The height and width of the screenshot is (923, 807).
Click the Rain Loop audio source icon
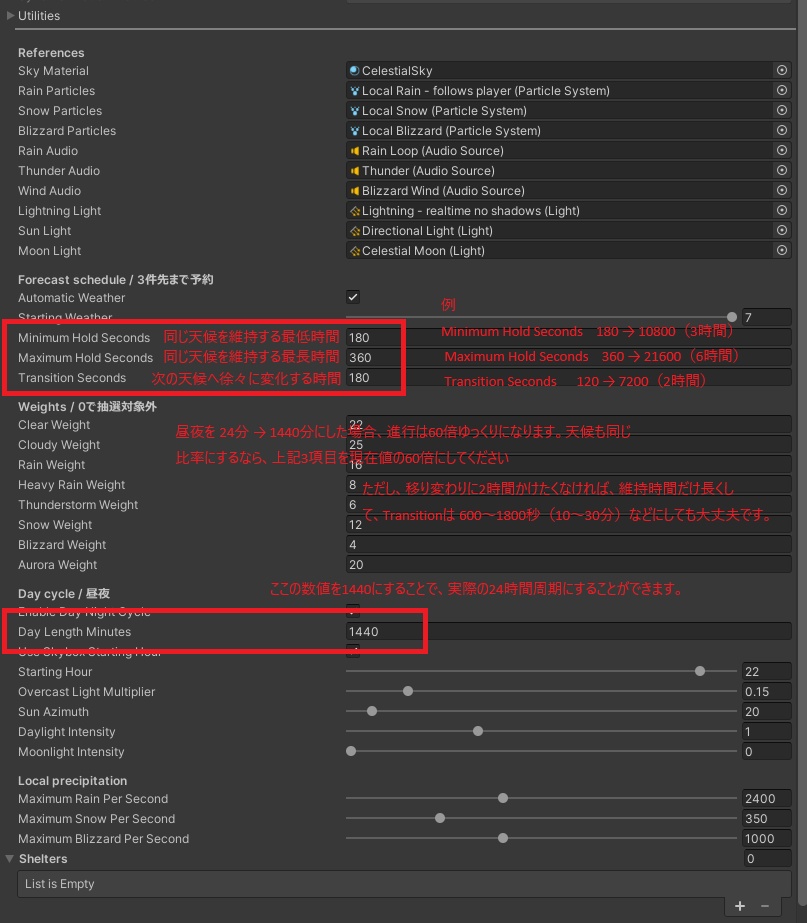(354, 151)
